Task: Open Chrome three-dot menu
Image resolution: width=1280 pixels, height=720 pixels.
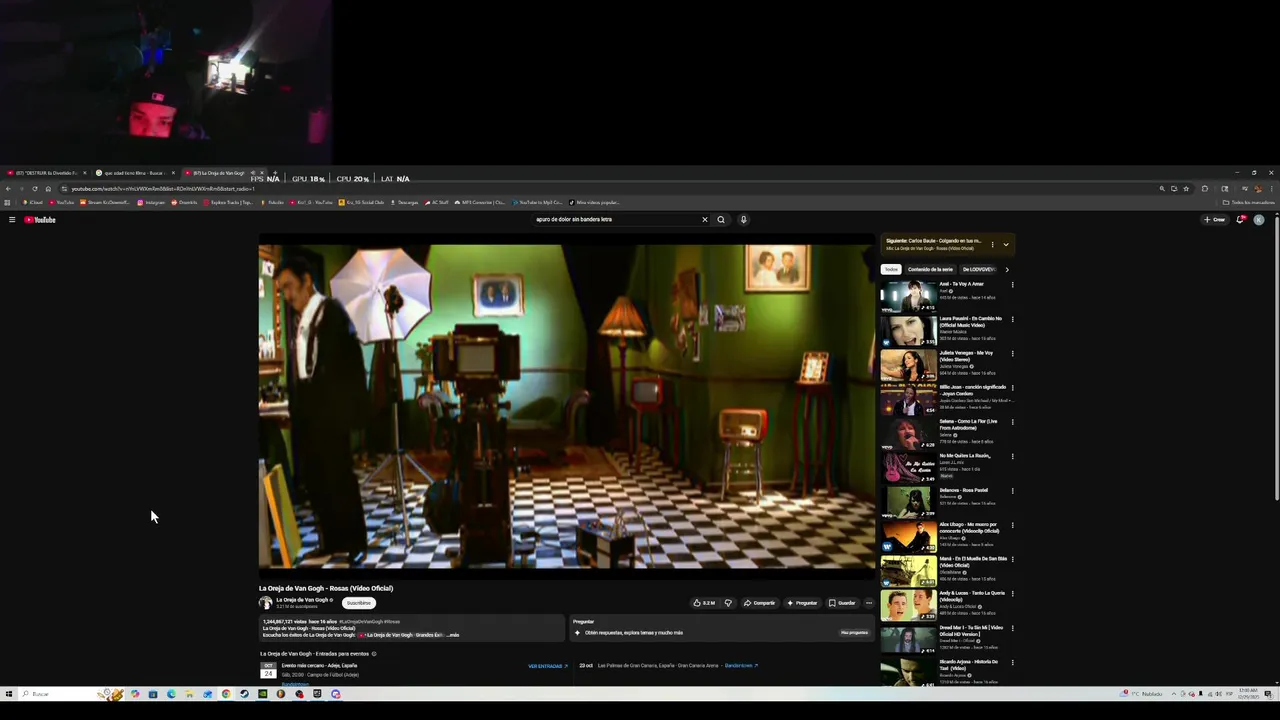Action: 1271,189
